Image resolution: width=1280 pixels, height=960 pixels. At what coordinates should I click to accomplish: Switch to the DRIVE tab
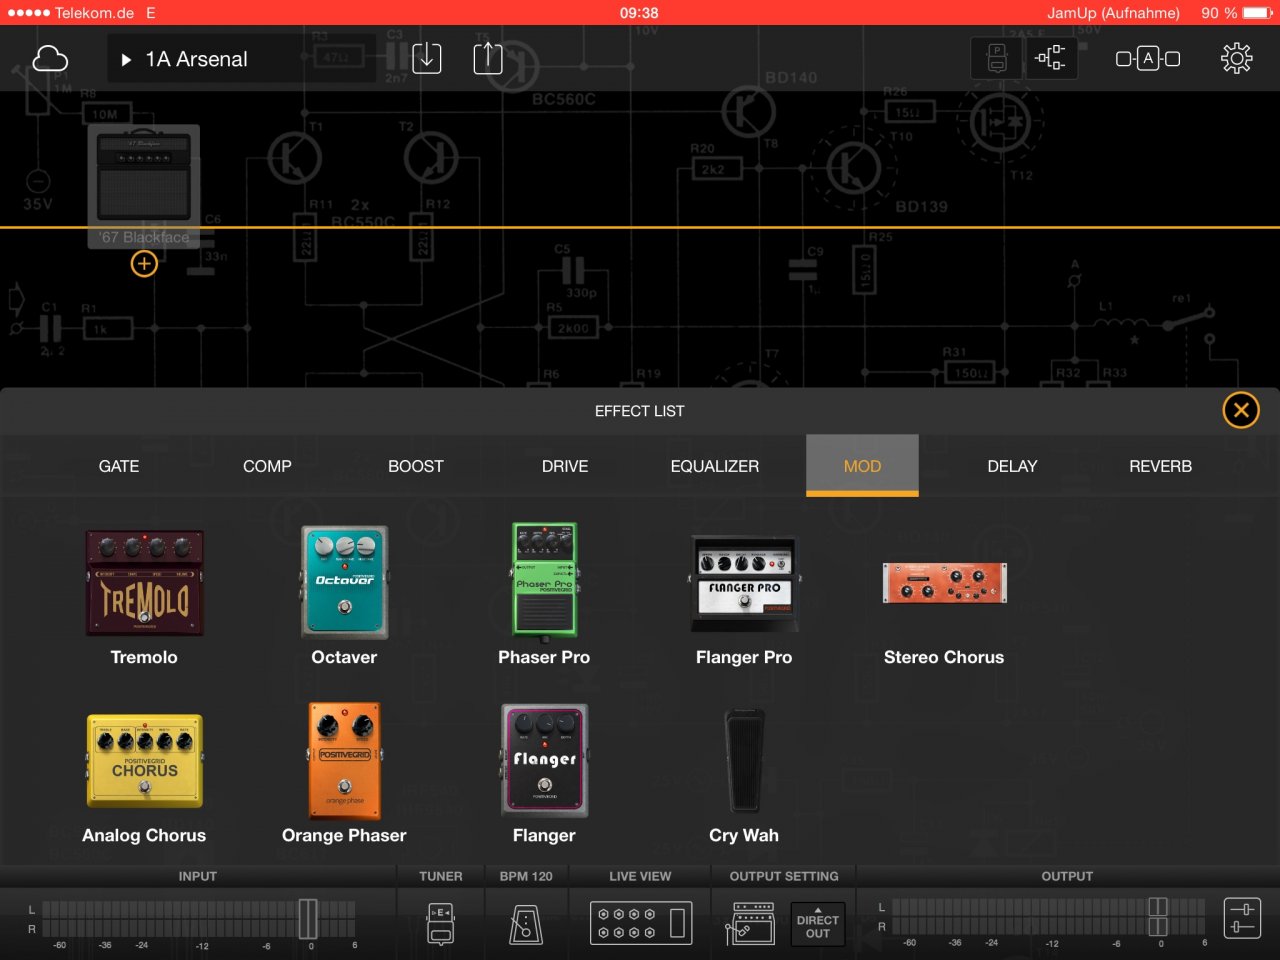point(565,466)
